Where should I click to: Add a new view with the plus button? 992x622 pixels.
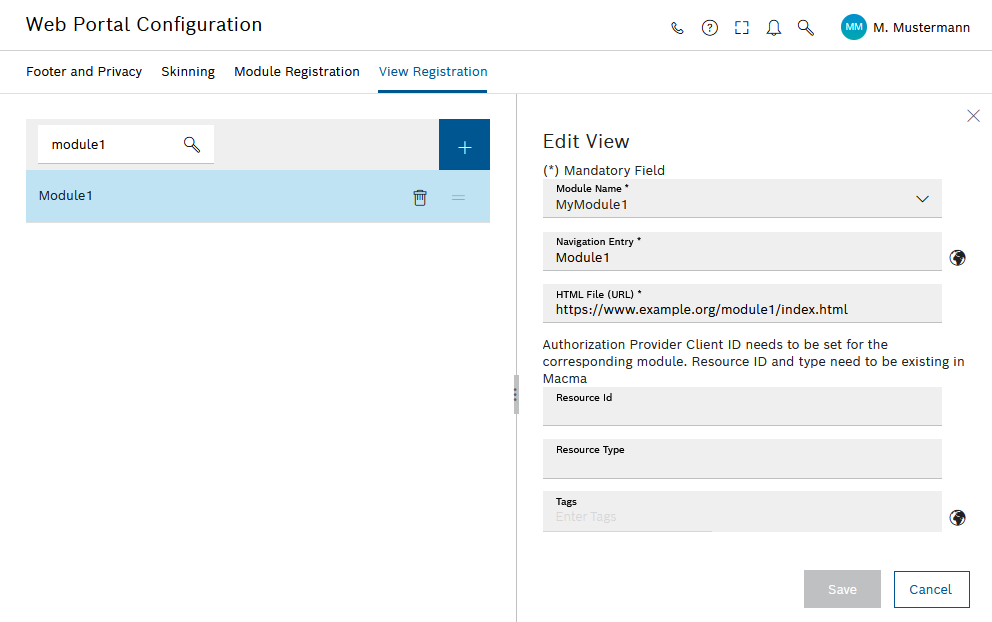click(x=464, y=145)
